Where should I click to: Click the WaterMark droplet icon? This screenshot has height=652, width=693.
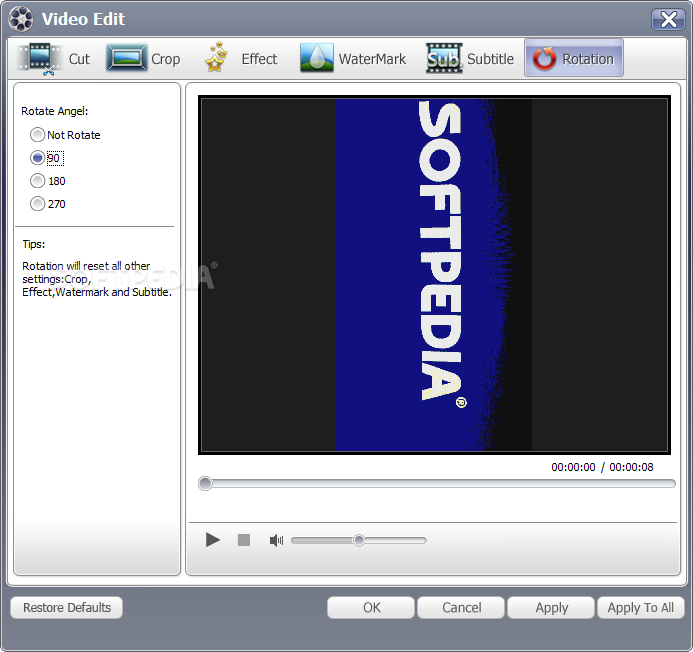click(316, 58)
